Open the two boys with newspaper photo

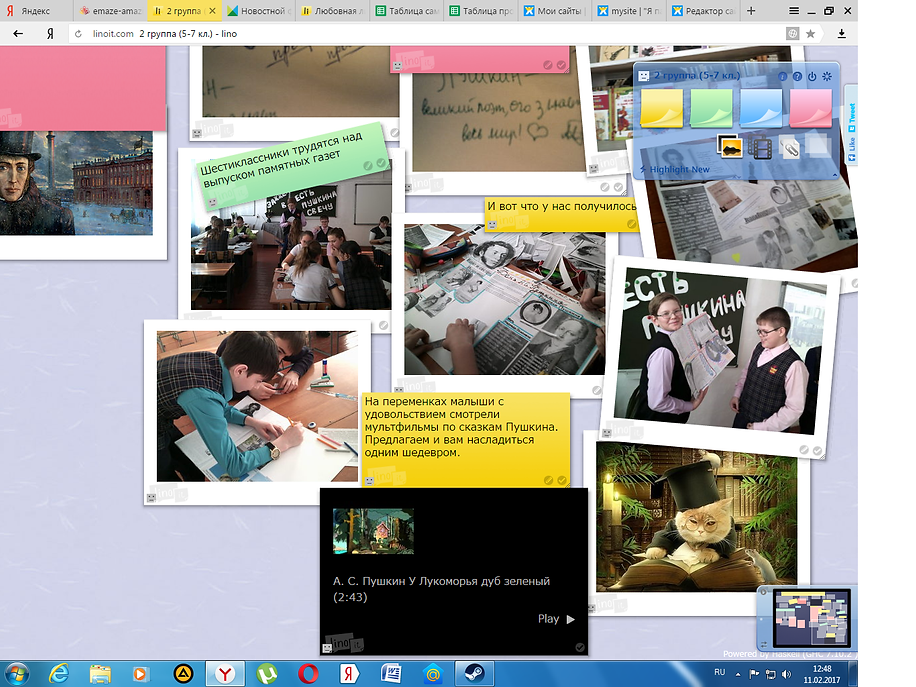coord(719,351)
